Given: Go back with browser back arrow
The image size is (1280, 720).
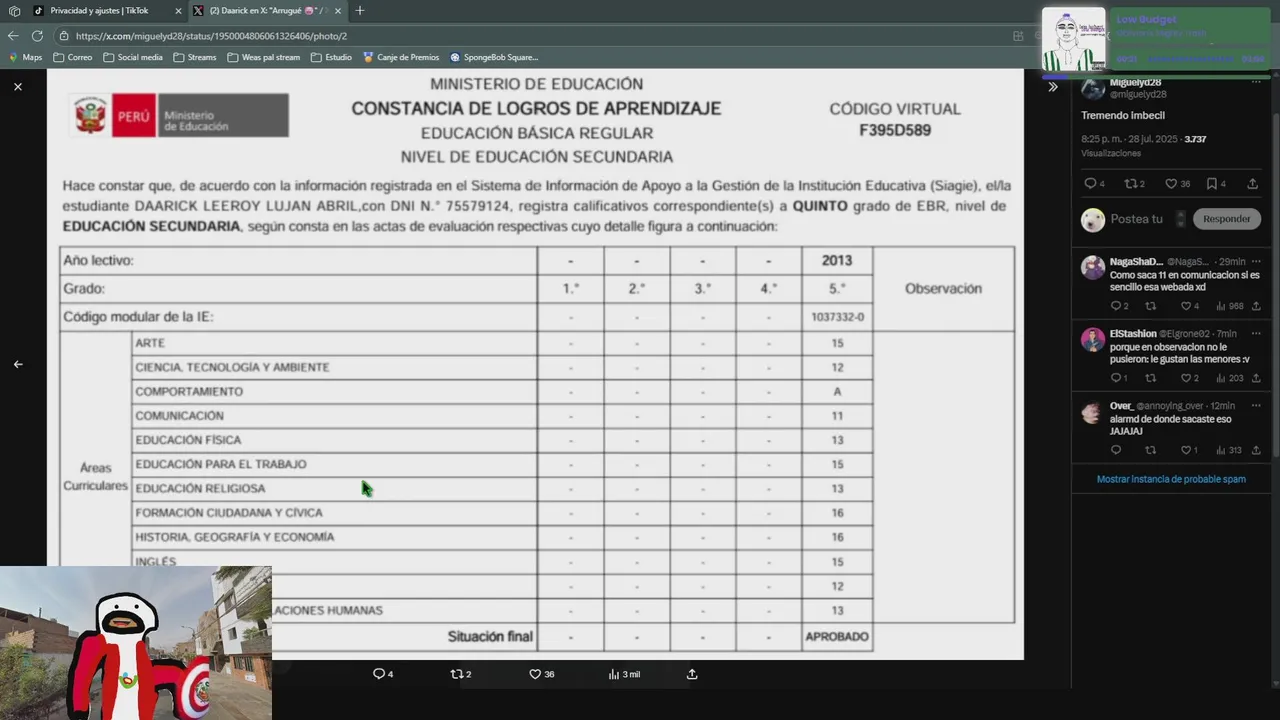Looking at the screenshot, I should point(13,36).
